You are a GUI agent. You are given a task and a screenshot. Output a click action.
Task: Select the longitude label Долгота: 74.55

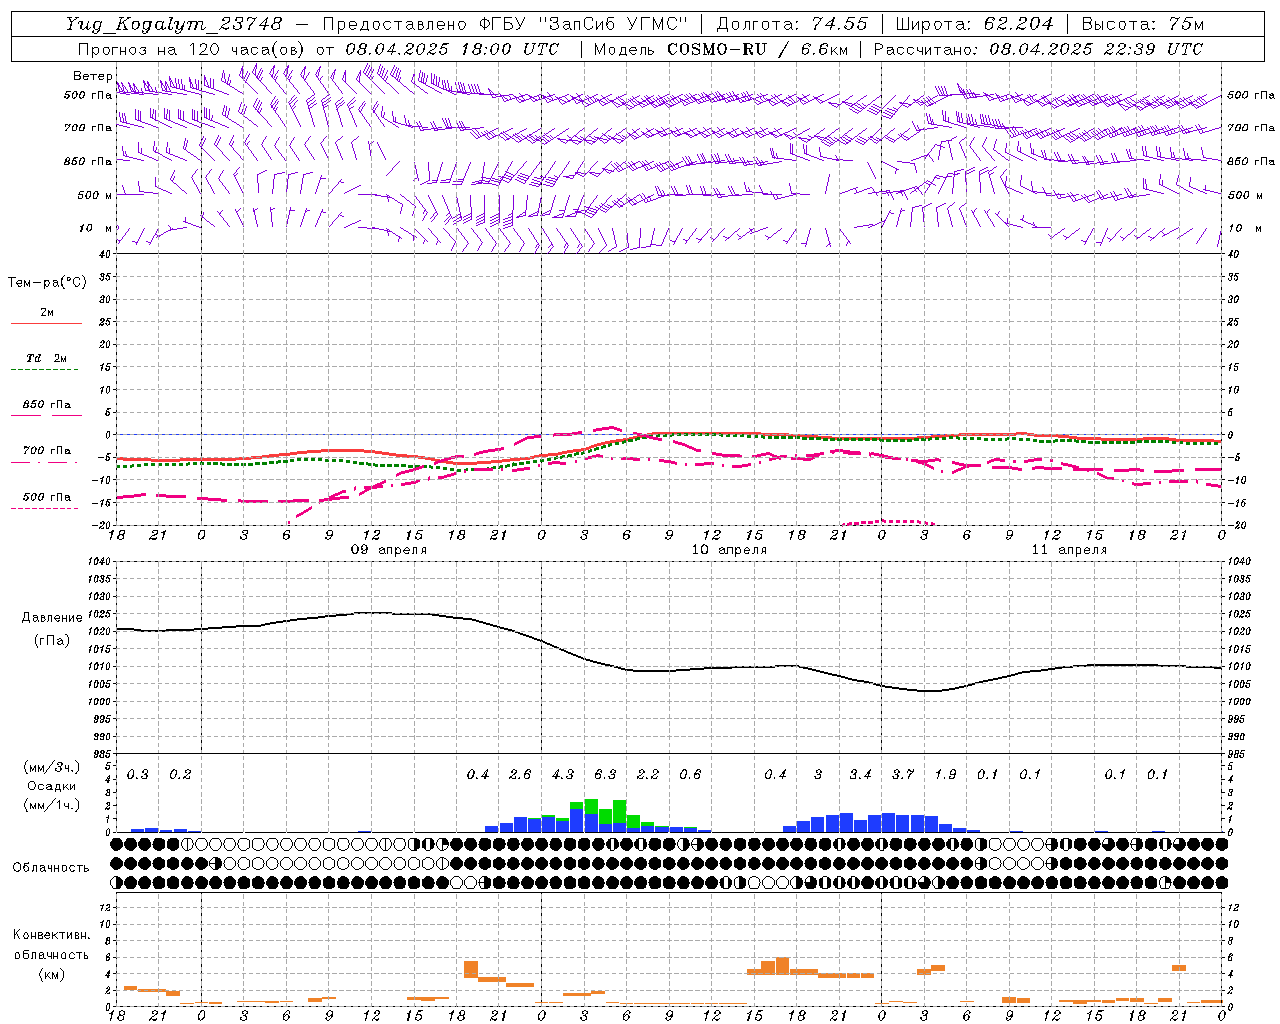tap(792, 24)
